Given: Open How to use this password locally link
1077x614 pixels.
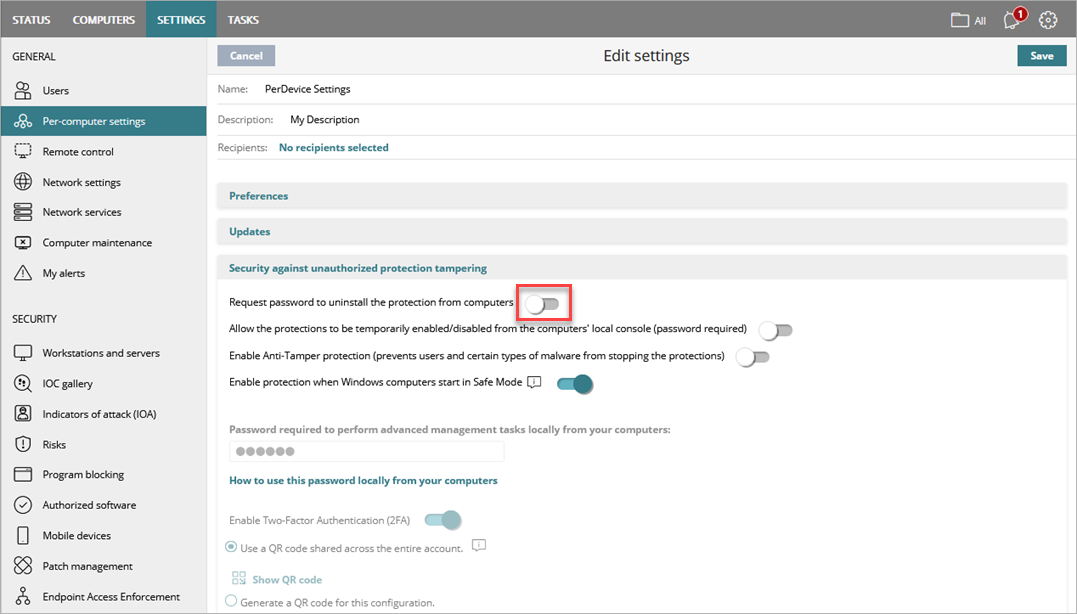Looking at the screenshot, I should coord(362,479).
